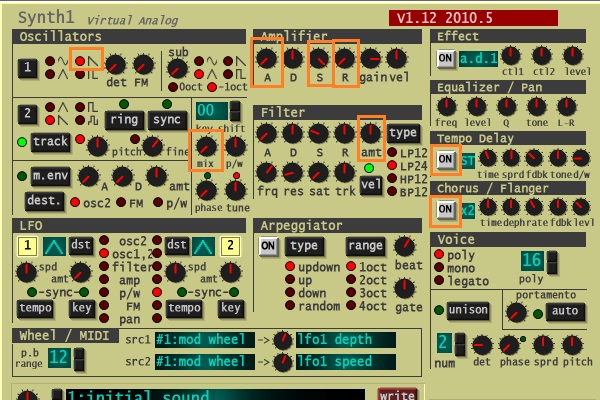
Task: Open the a.d.1 effect type selector
Action: coord(479,59)
